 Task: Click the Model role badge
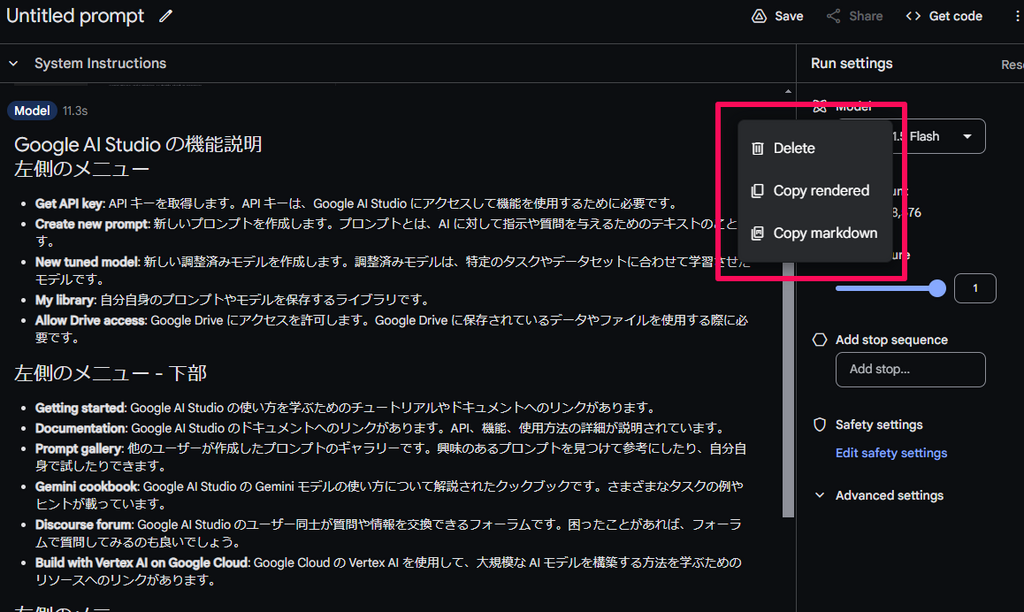pyautogui.click(x=32, y=111)
